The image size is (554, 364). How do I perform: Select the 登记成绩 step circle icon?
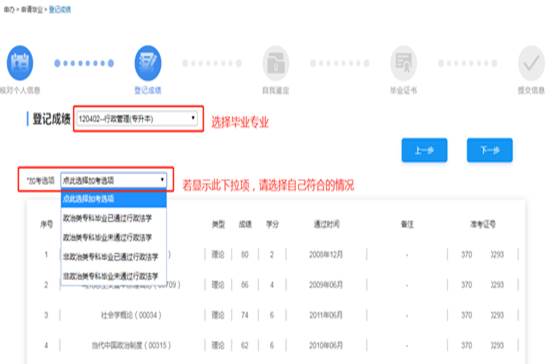coord(148,63)
